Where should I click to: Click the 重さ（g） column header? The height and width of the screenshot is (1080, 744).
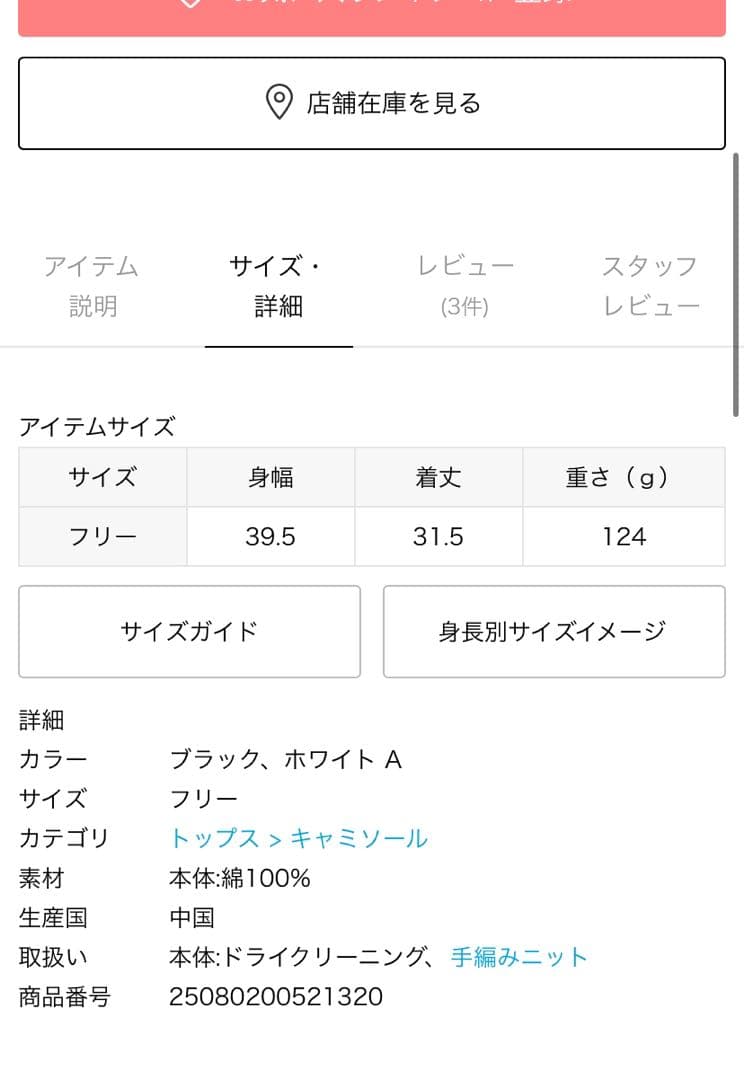[623, 478]
